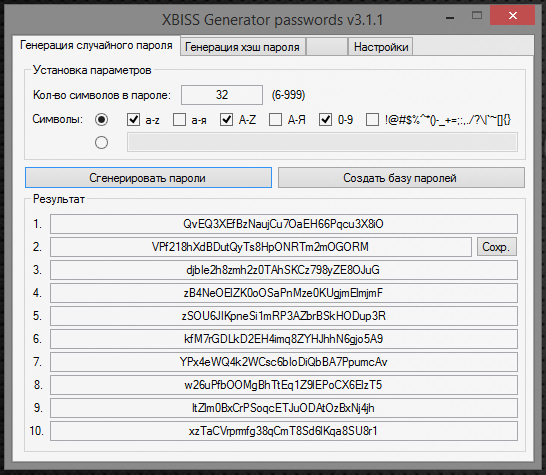Enable the special characters checkbox
546x475 pixels.
[x=372, y=120]
